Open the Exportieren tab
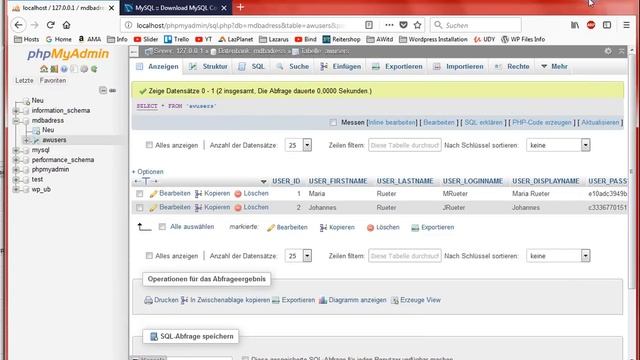This screenshot has height=360, width=640. pyautogui.click(x=397, y=66)
